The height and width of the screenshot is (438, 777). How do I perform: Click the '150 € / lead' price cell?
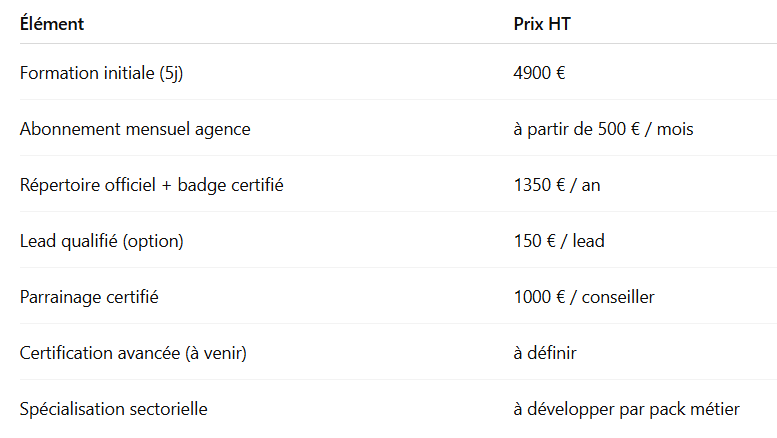point(559,241)
